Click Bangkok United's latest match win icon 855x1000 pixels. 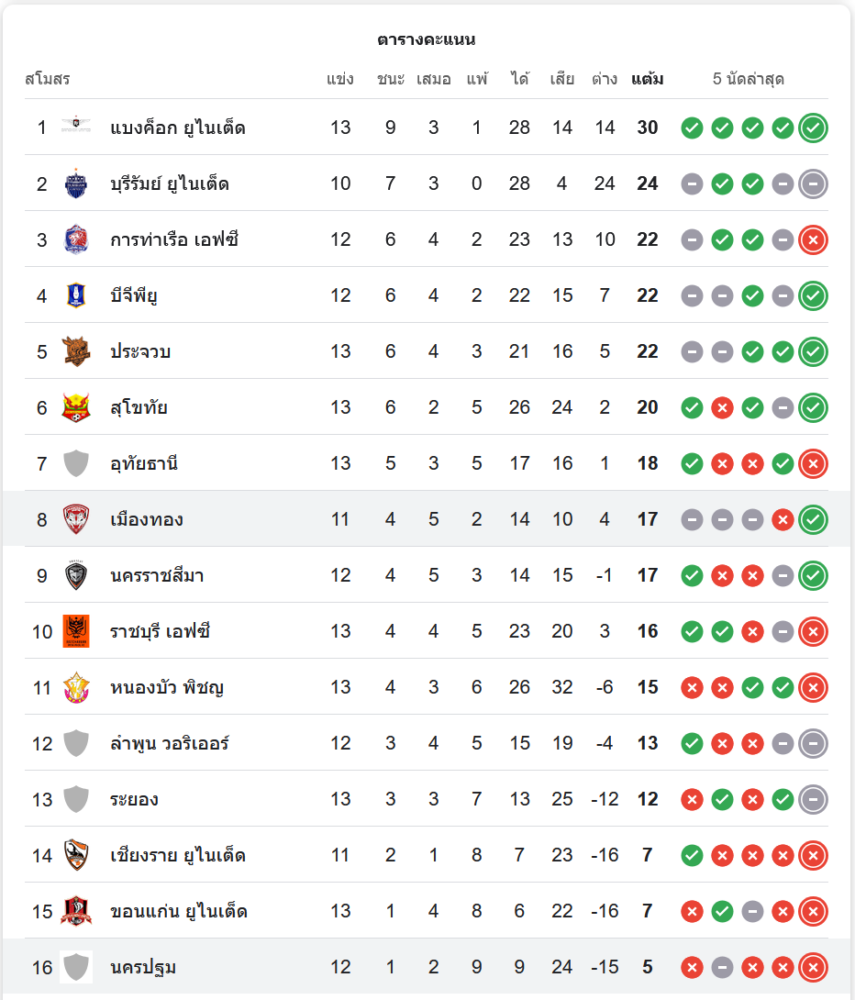click(813, 128)
